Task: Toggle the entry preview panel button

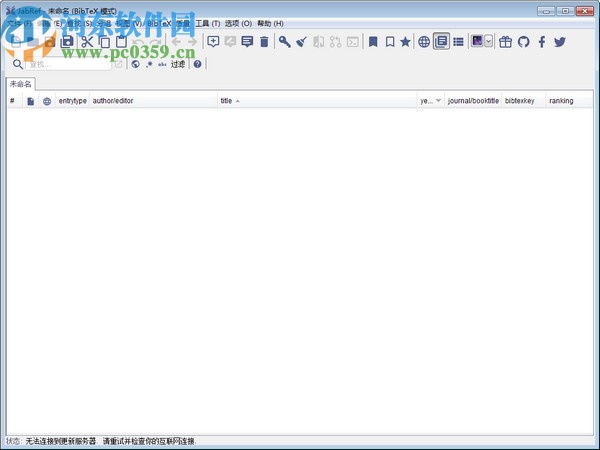Action: [x=441, y=41]
